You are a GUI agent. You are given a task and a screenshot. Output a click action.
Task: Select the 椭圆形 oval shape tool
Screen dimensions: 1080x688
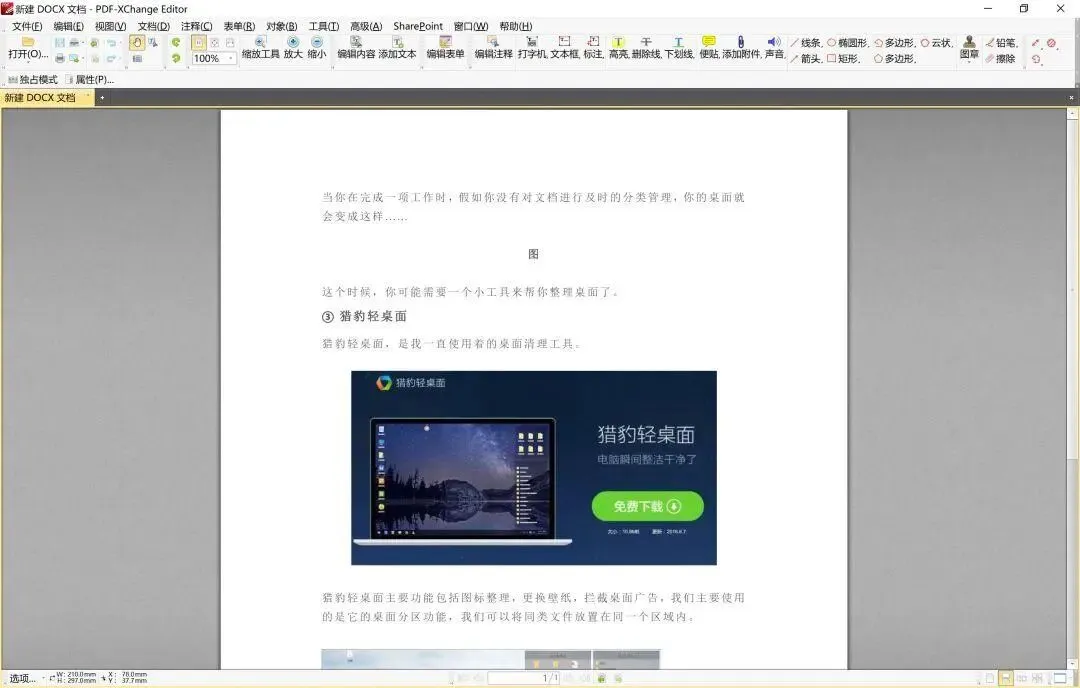coord(848,43)
